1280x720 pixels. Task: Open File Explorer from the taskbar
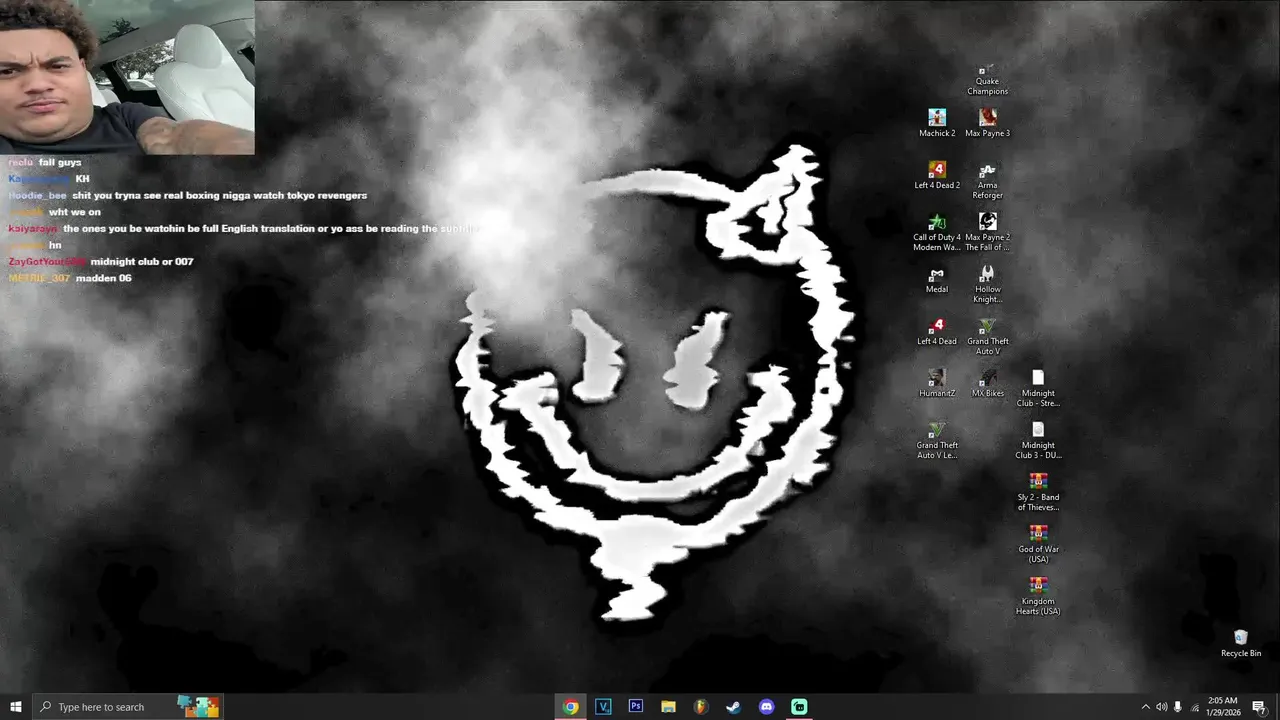668,707
